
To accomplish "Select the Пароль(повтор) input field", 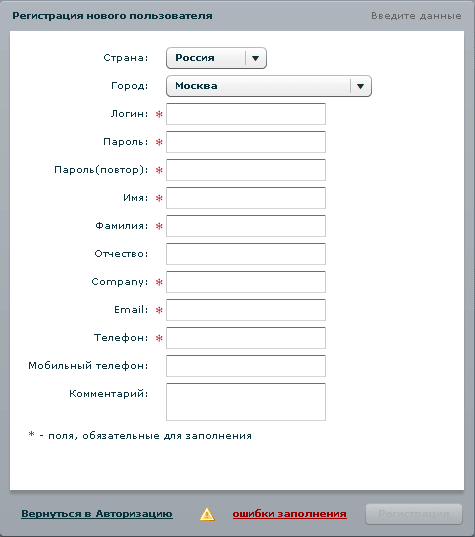I will [246, 170].
